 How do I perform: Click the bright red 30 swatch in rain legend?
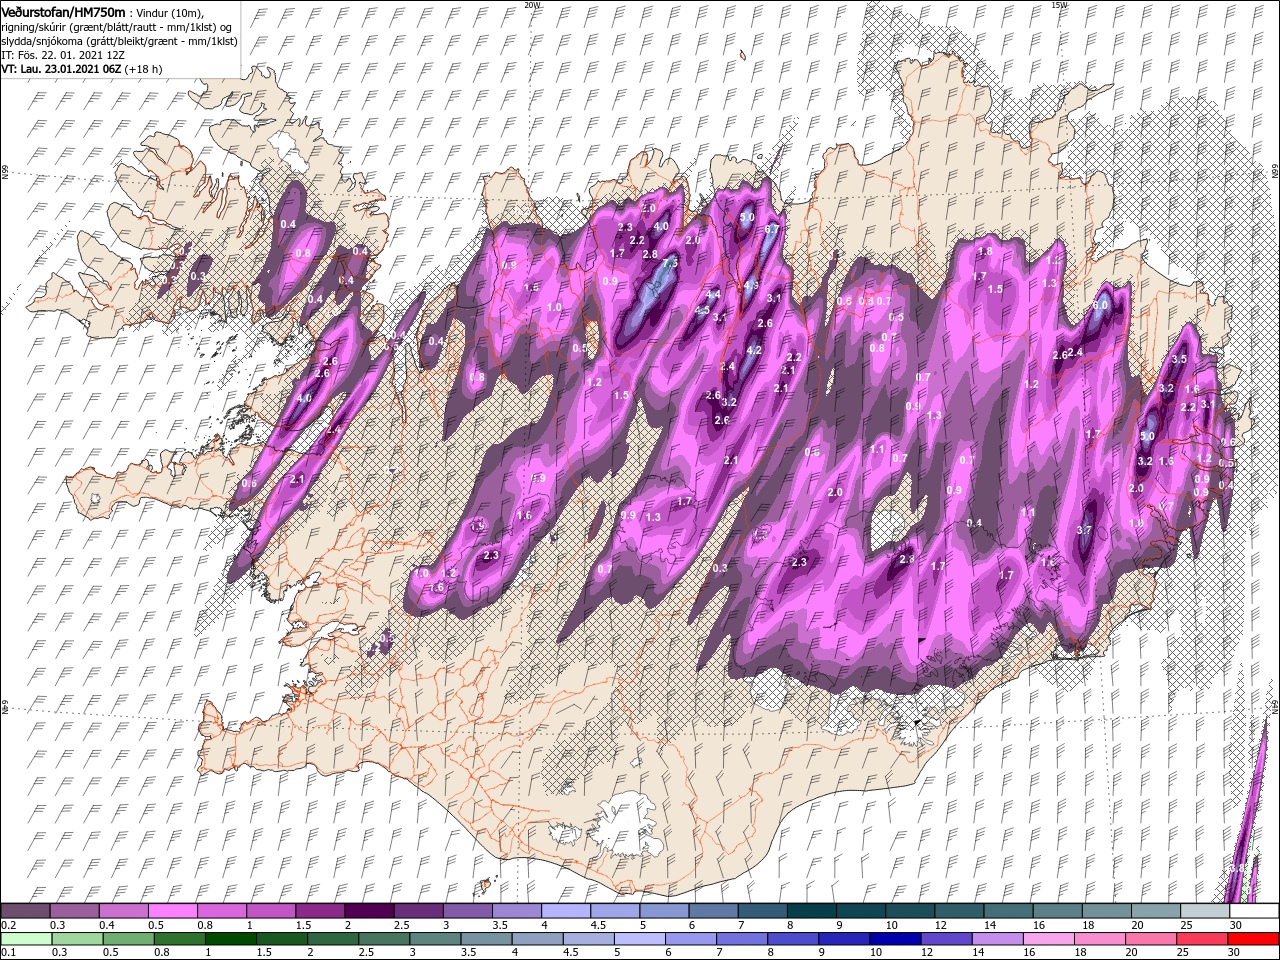(1253, 939)
